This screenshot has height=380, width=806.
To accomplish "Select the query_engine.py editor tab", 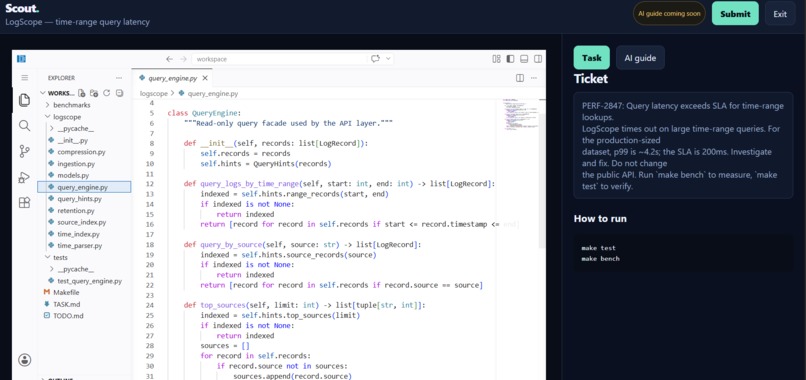I will pyautogui.click(x=172, y=78).
